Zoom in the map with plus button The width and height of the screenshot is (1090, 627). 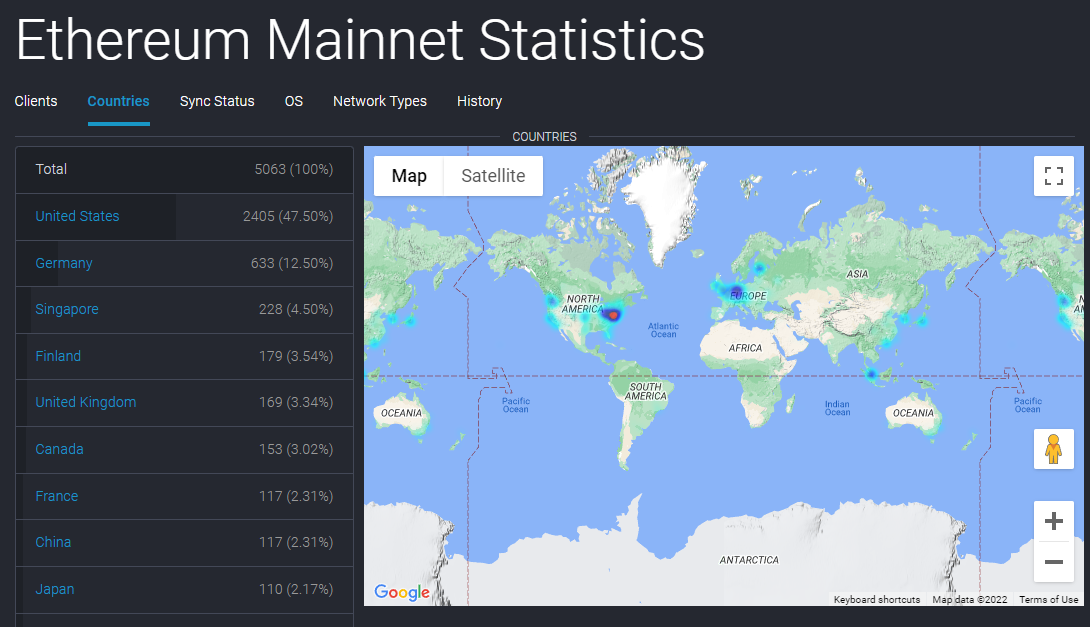(x=1054, y=521)
